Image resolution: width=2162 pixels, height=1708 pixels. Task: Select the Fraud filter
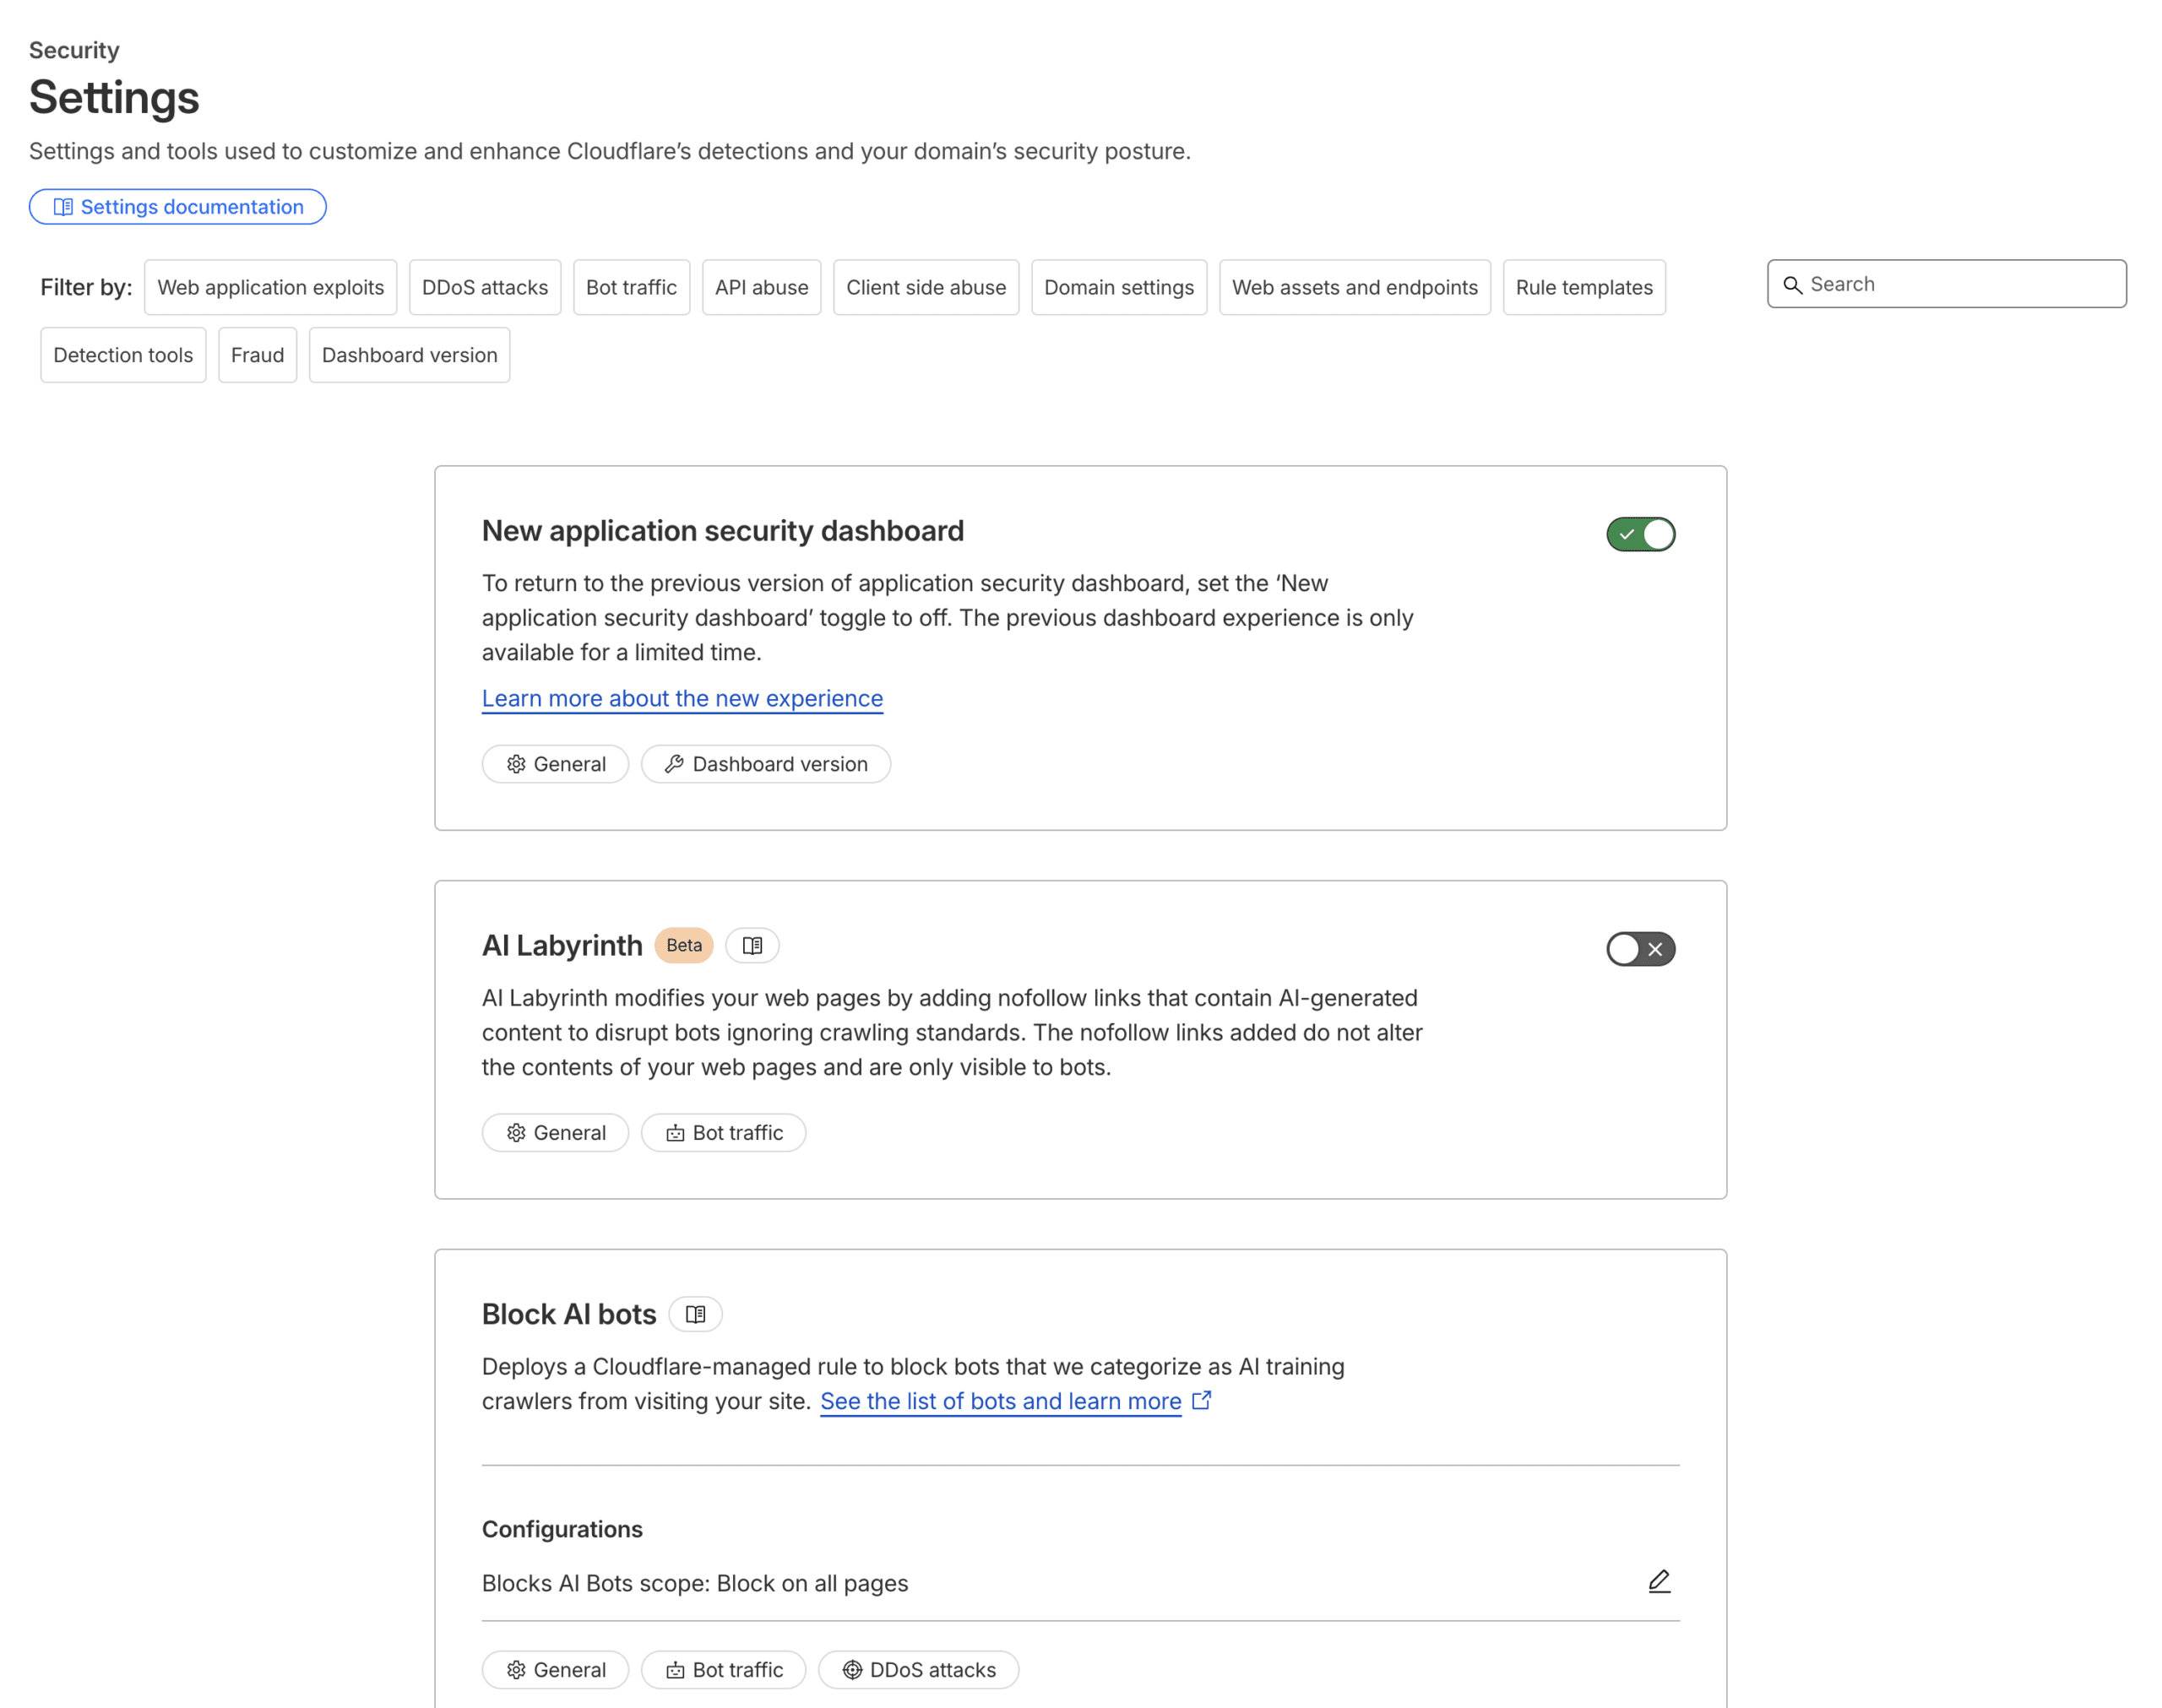[257, 355]
